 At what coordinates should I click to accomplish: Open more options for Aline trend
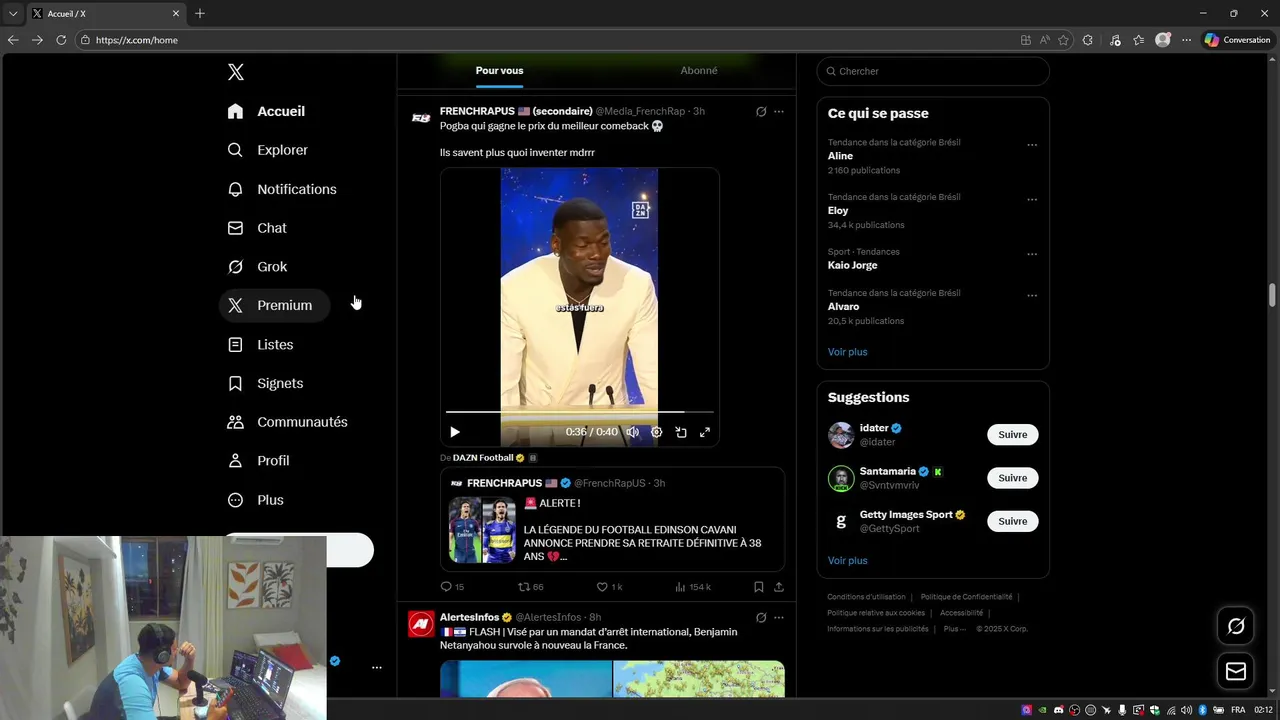point(1032,145)
